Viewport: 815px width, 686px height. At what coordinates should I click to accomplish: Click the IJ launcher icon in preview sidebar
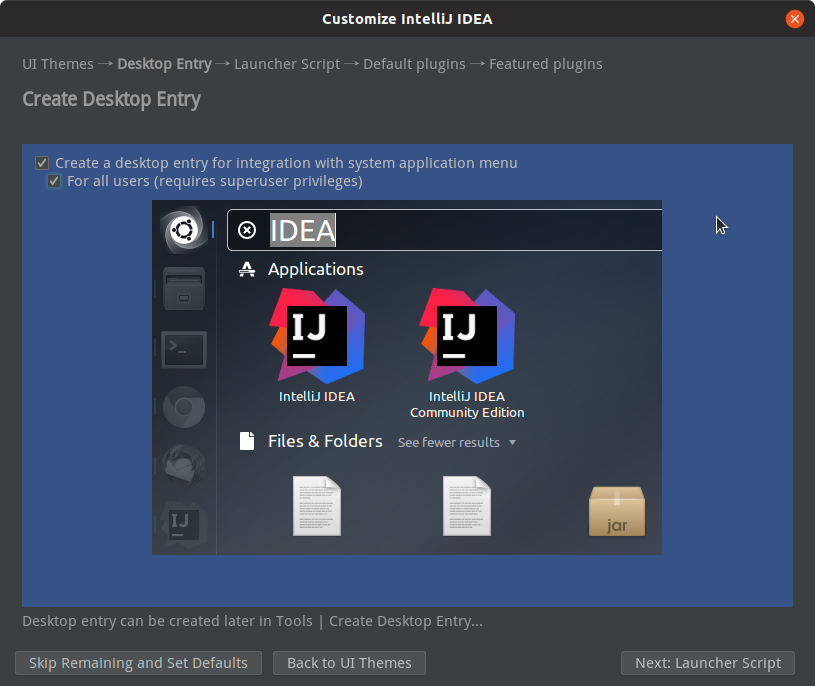183,524
